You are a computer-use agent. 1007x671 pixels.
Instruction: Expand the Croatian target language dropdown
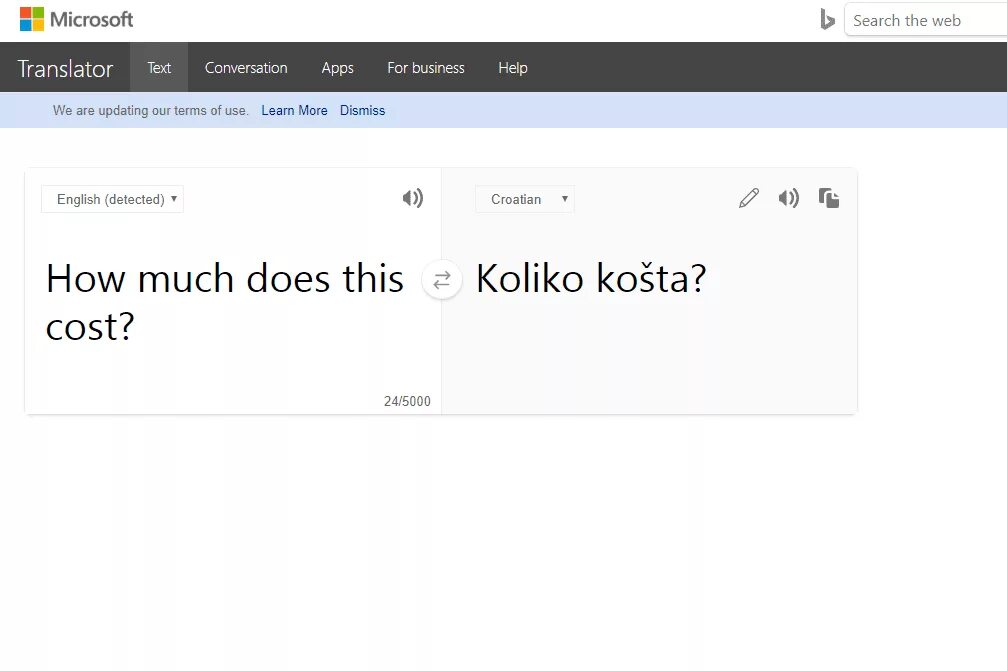pos(524,199)
